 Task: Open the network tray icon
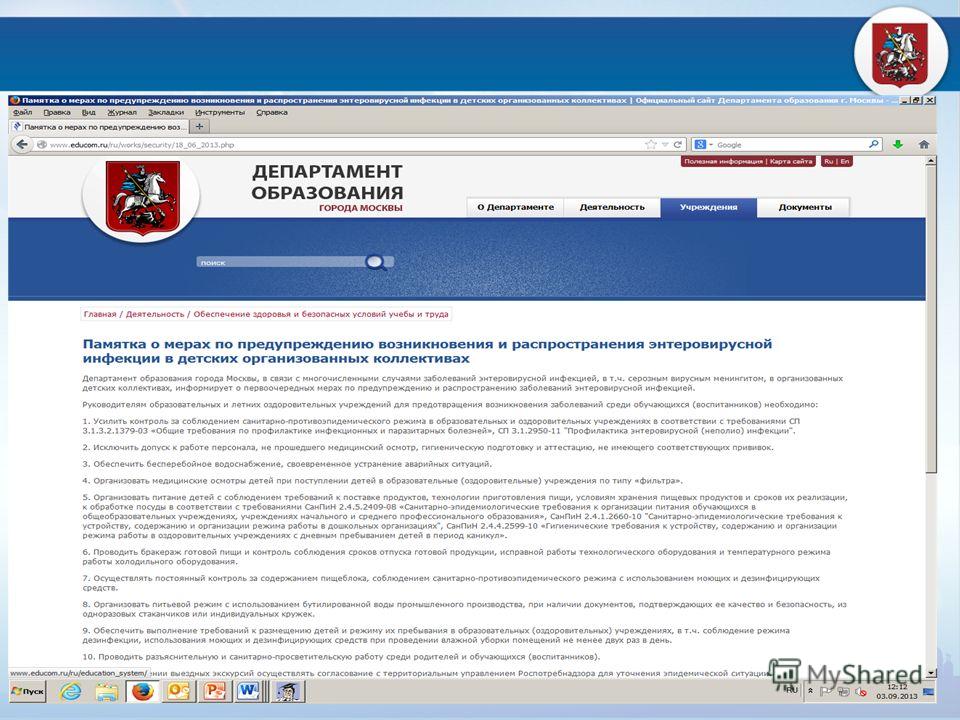(843, 692)
